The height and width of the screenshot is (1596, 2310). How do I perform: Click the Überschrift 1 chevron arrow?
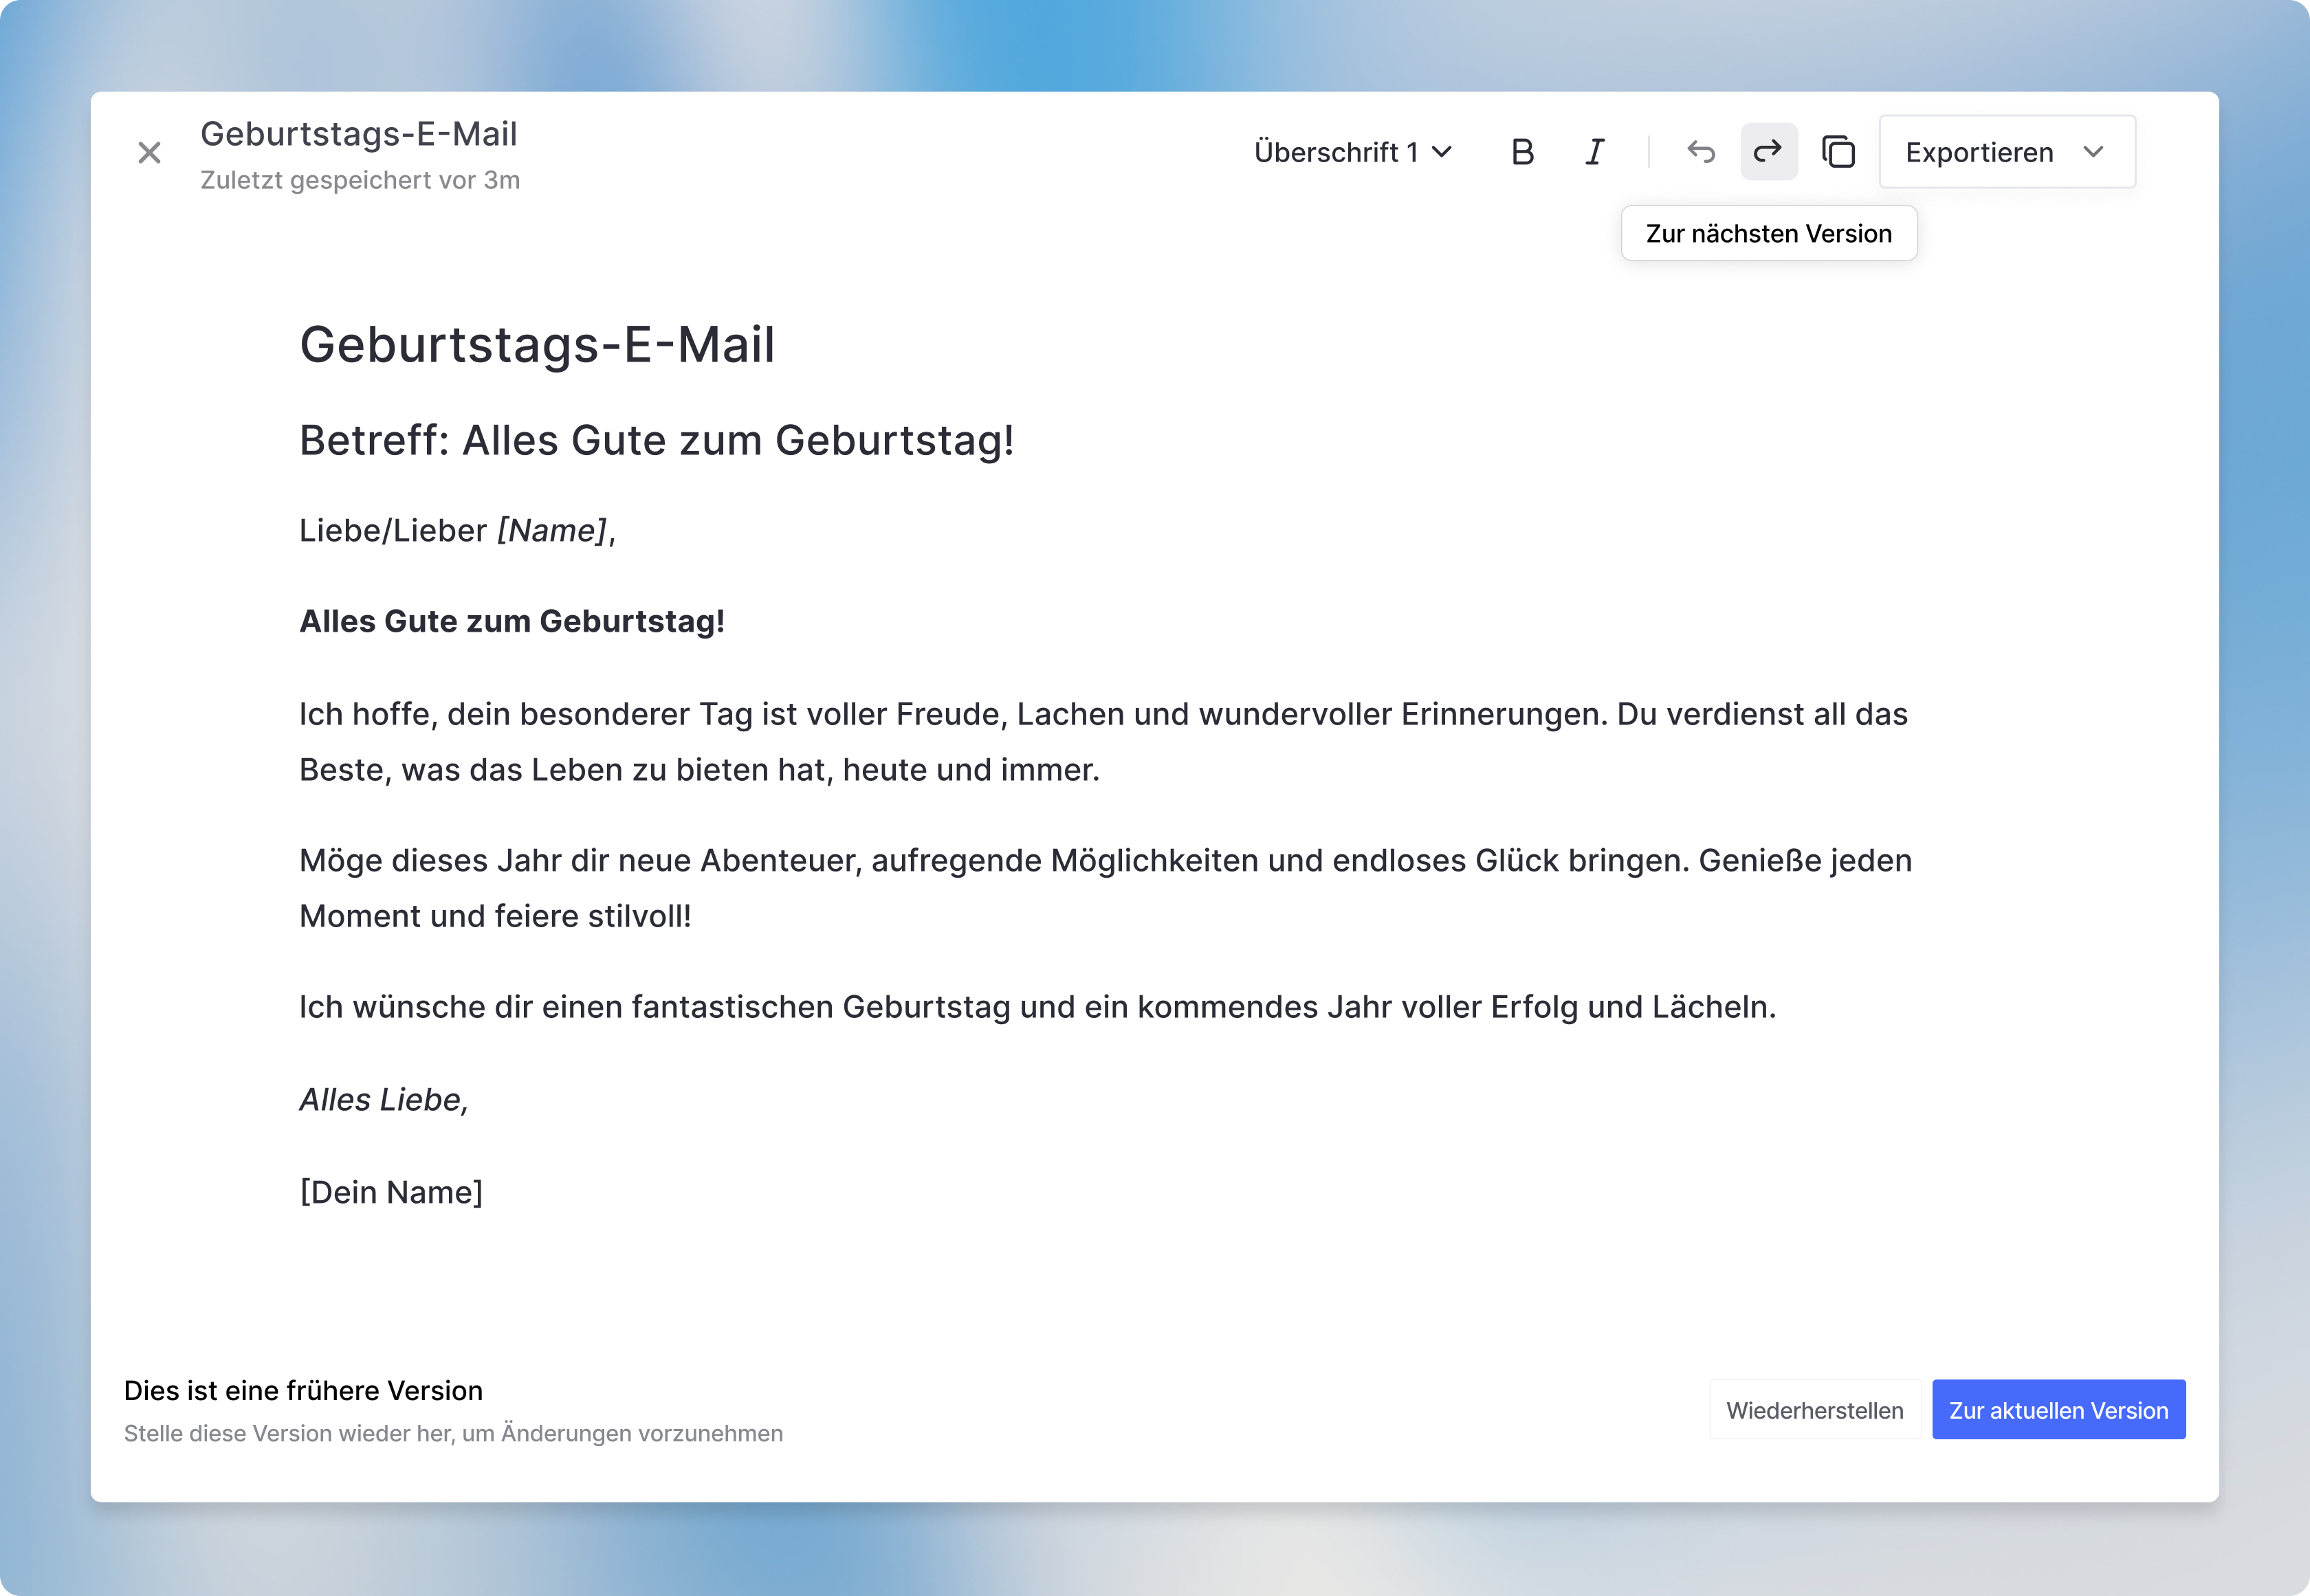pos(1442,152)
